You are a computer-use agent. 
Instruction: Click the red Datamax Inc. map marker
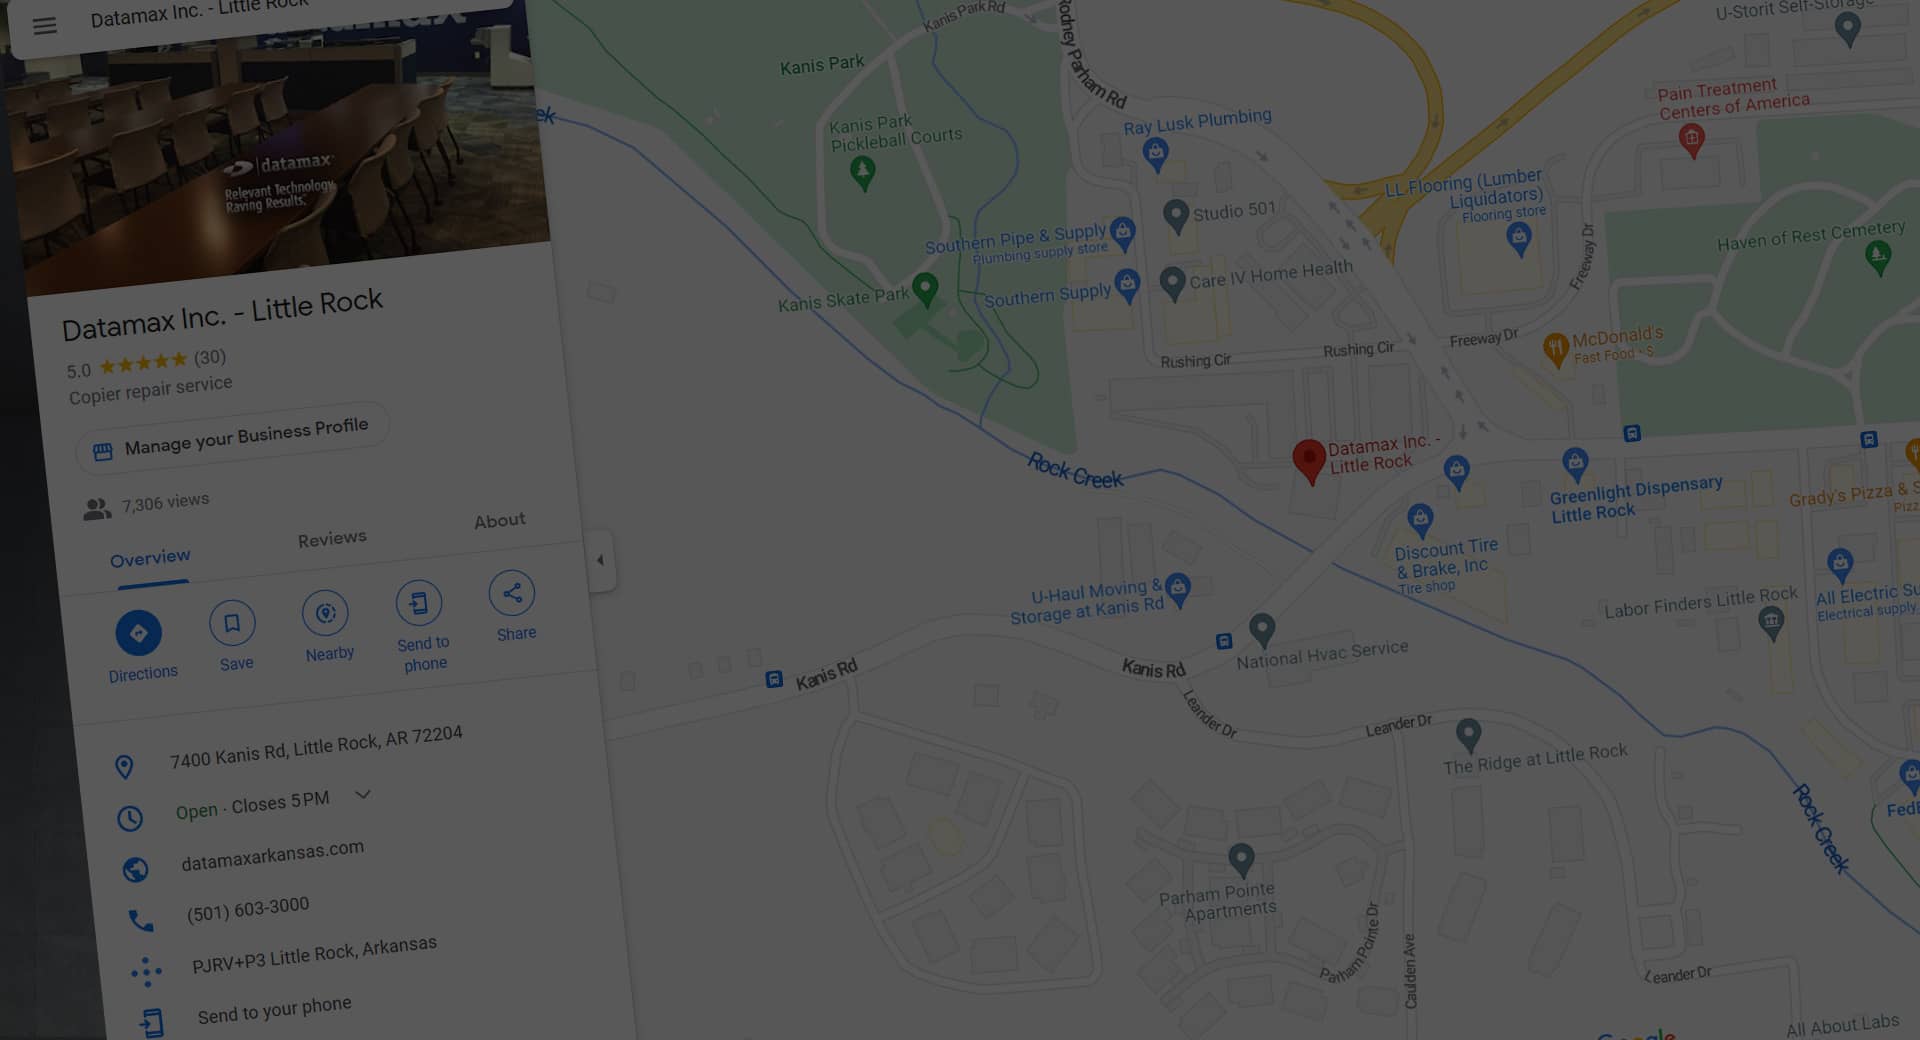point(1309,462)
